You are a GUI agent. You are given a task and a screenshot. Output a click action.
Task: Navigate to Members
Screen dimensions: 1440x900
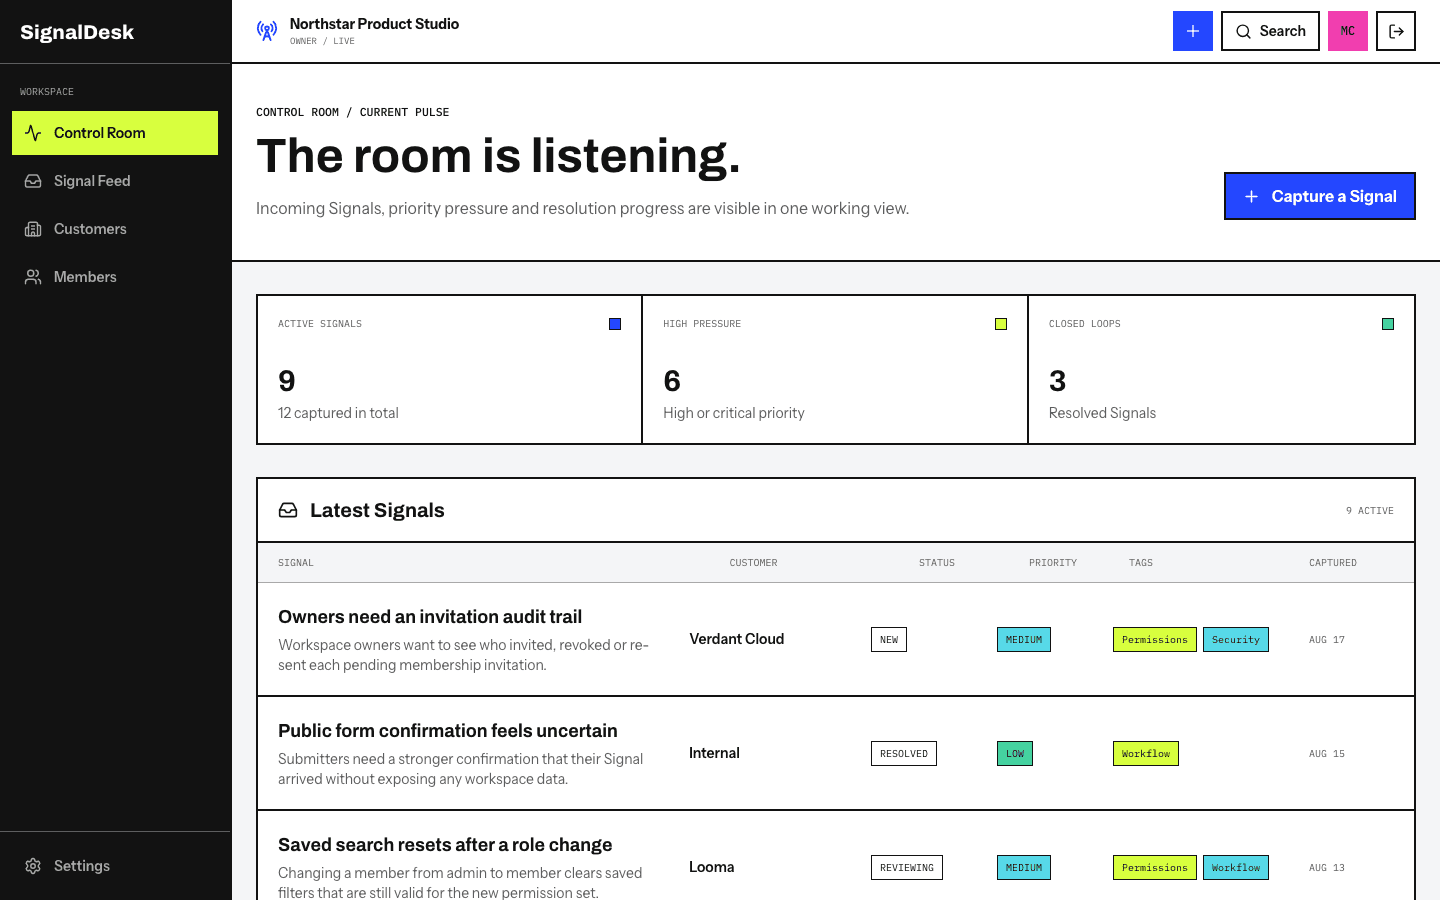click(x=115, y=277)
